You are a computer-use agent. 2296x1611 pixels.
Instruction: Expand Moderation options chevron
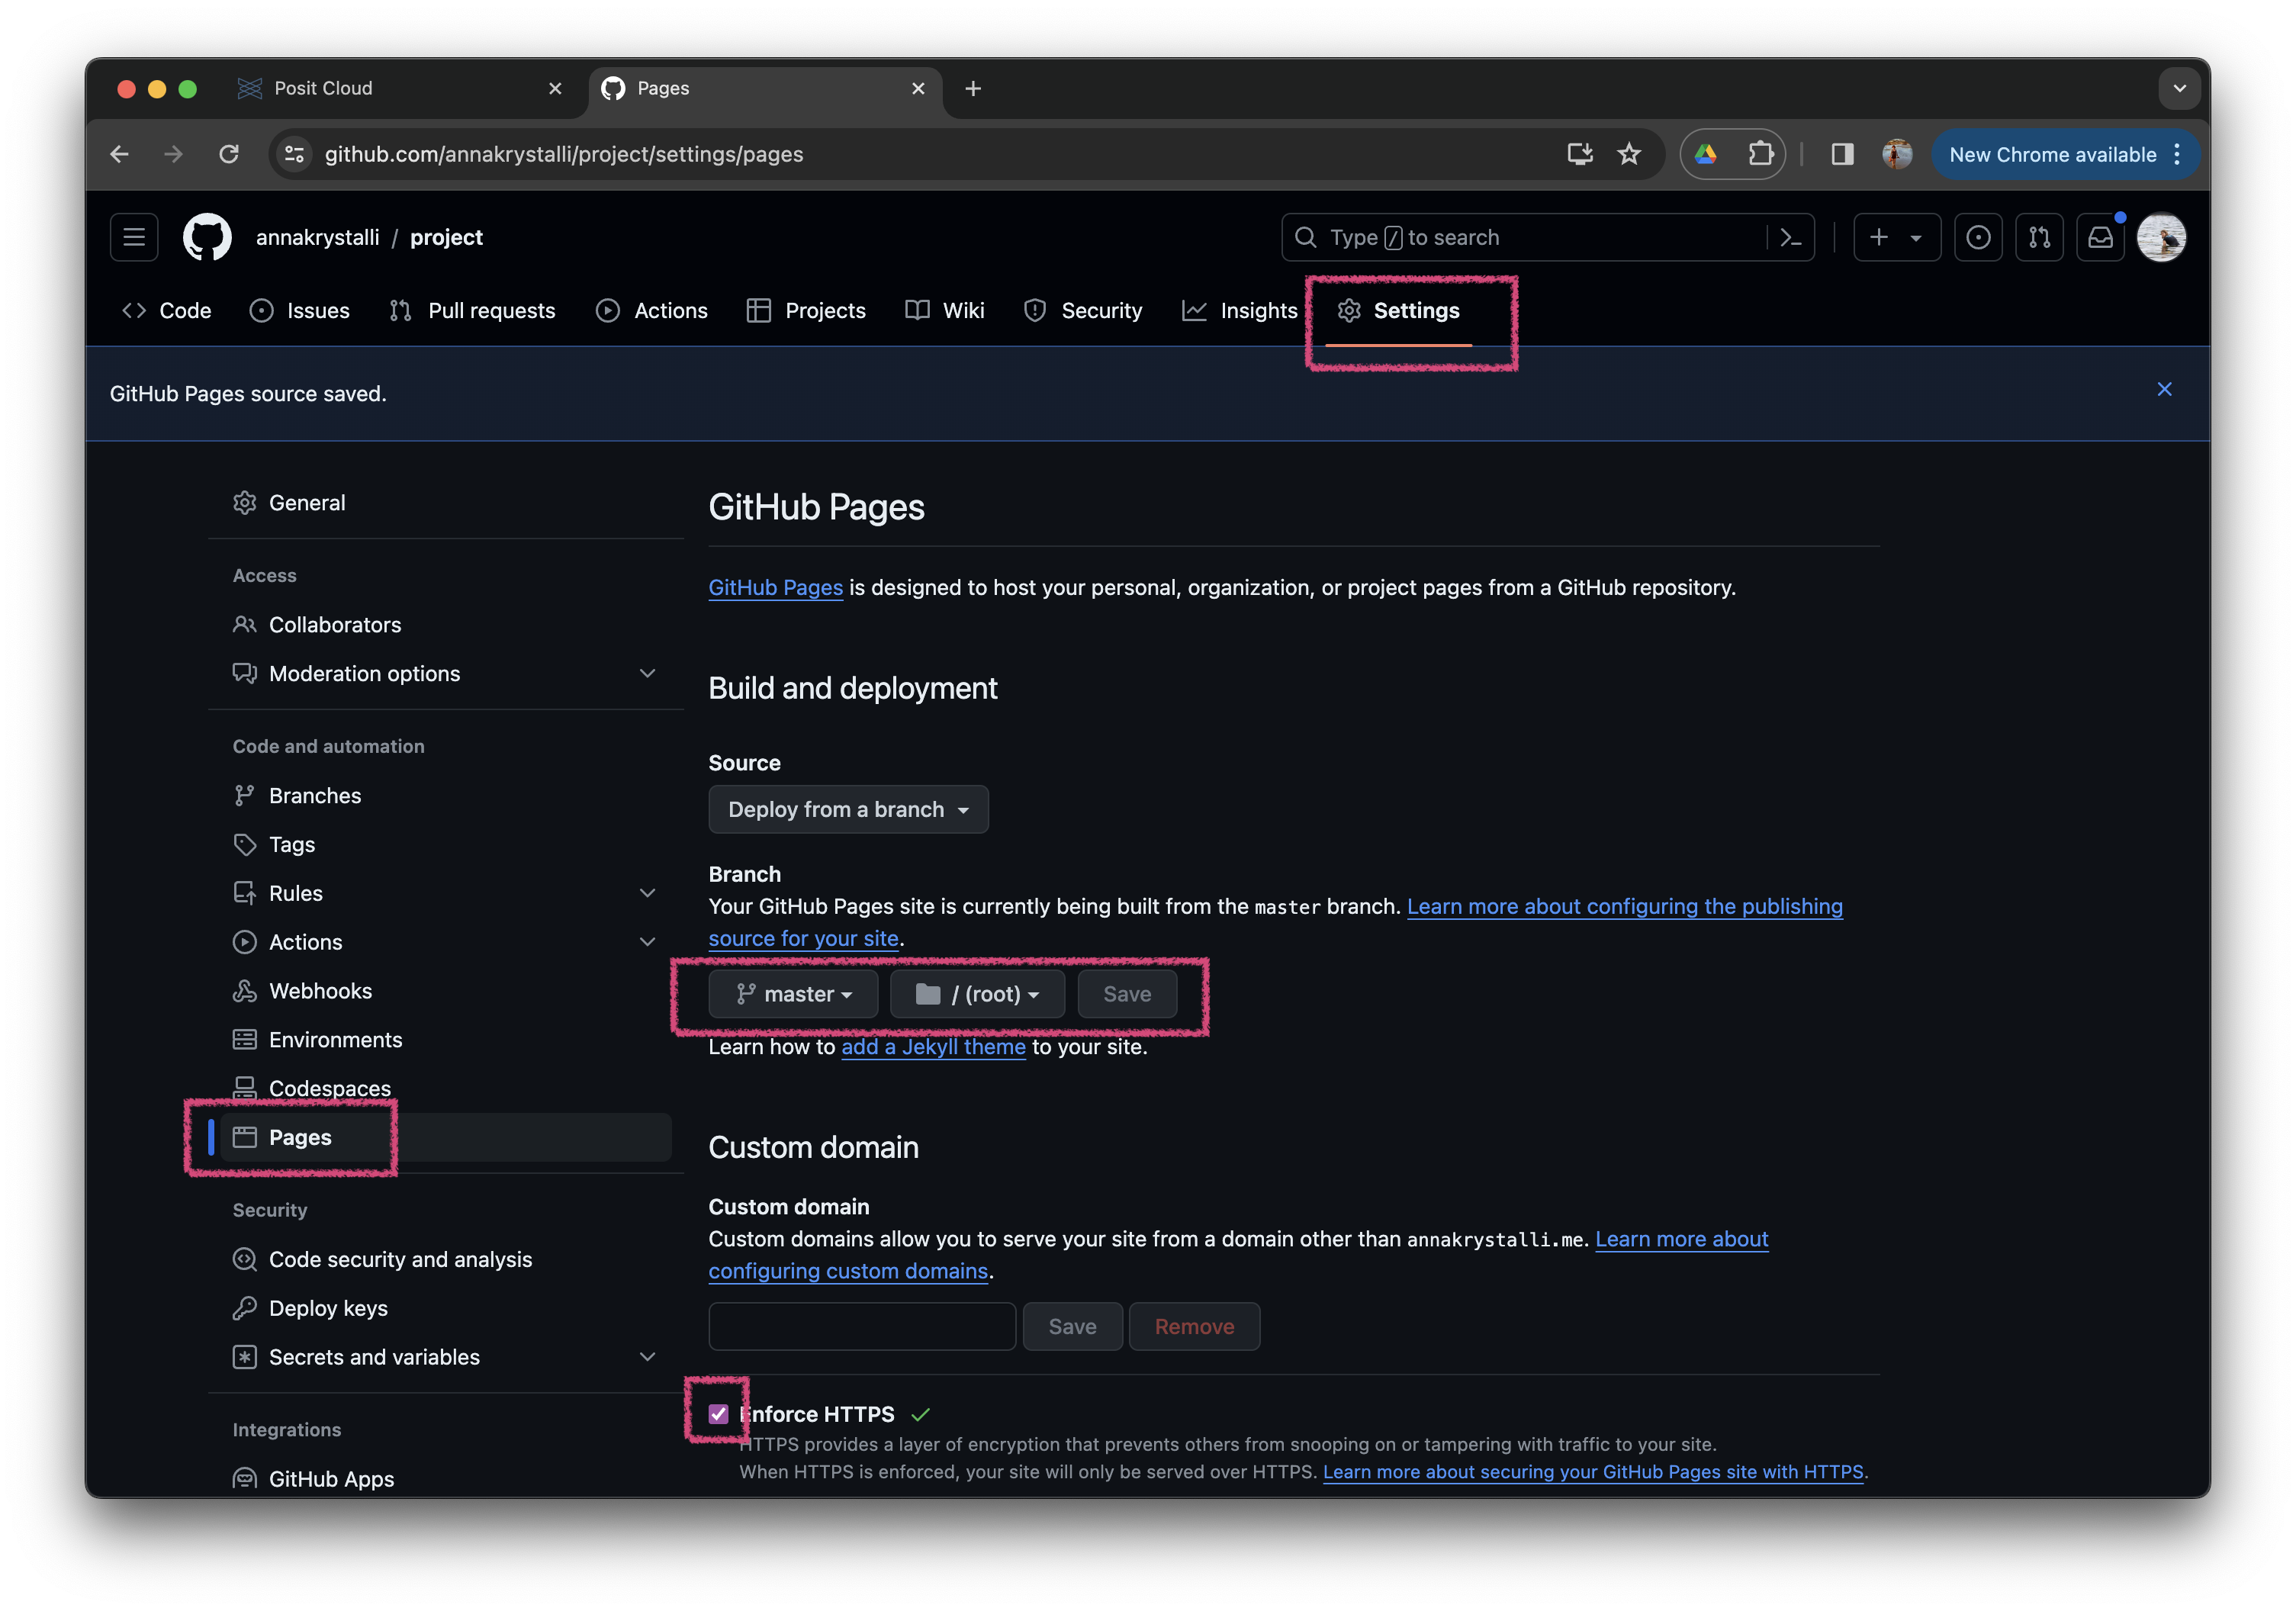(647, 674)
